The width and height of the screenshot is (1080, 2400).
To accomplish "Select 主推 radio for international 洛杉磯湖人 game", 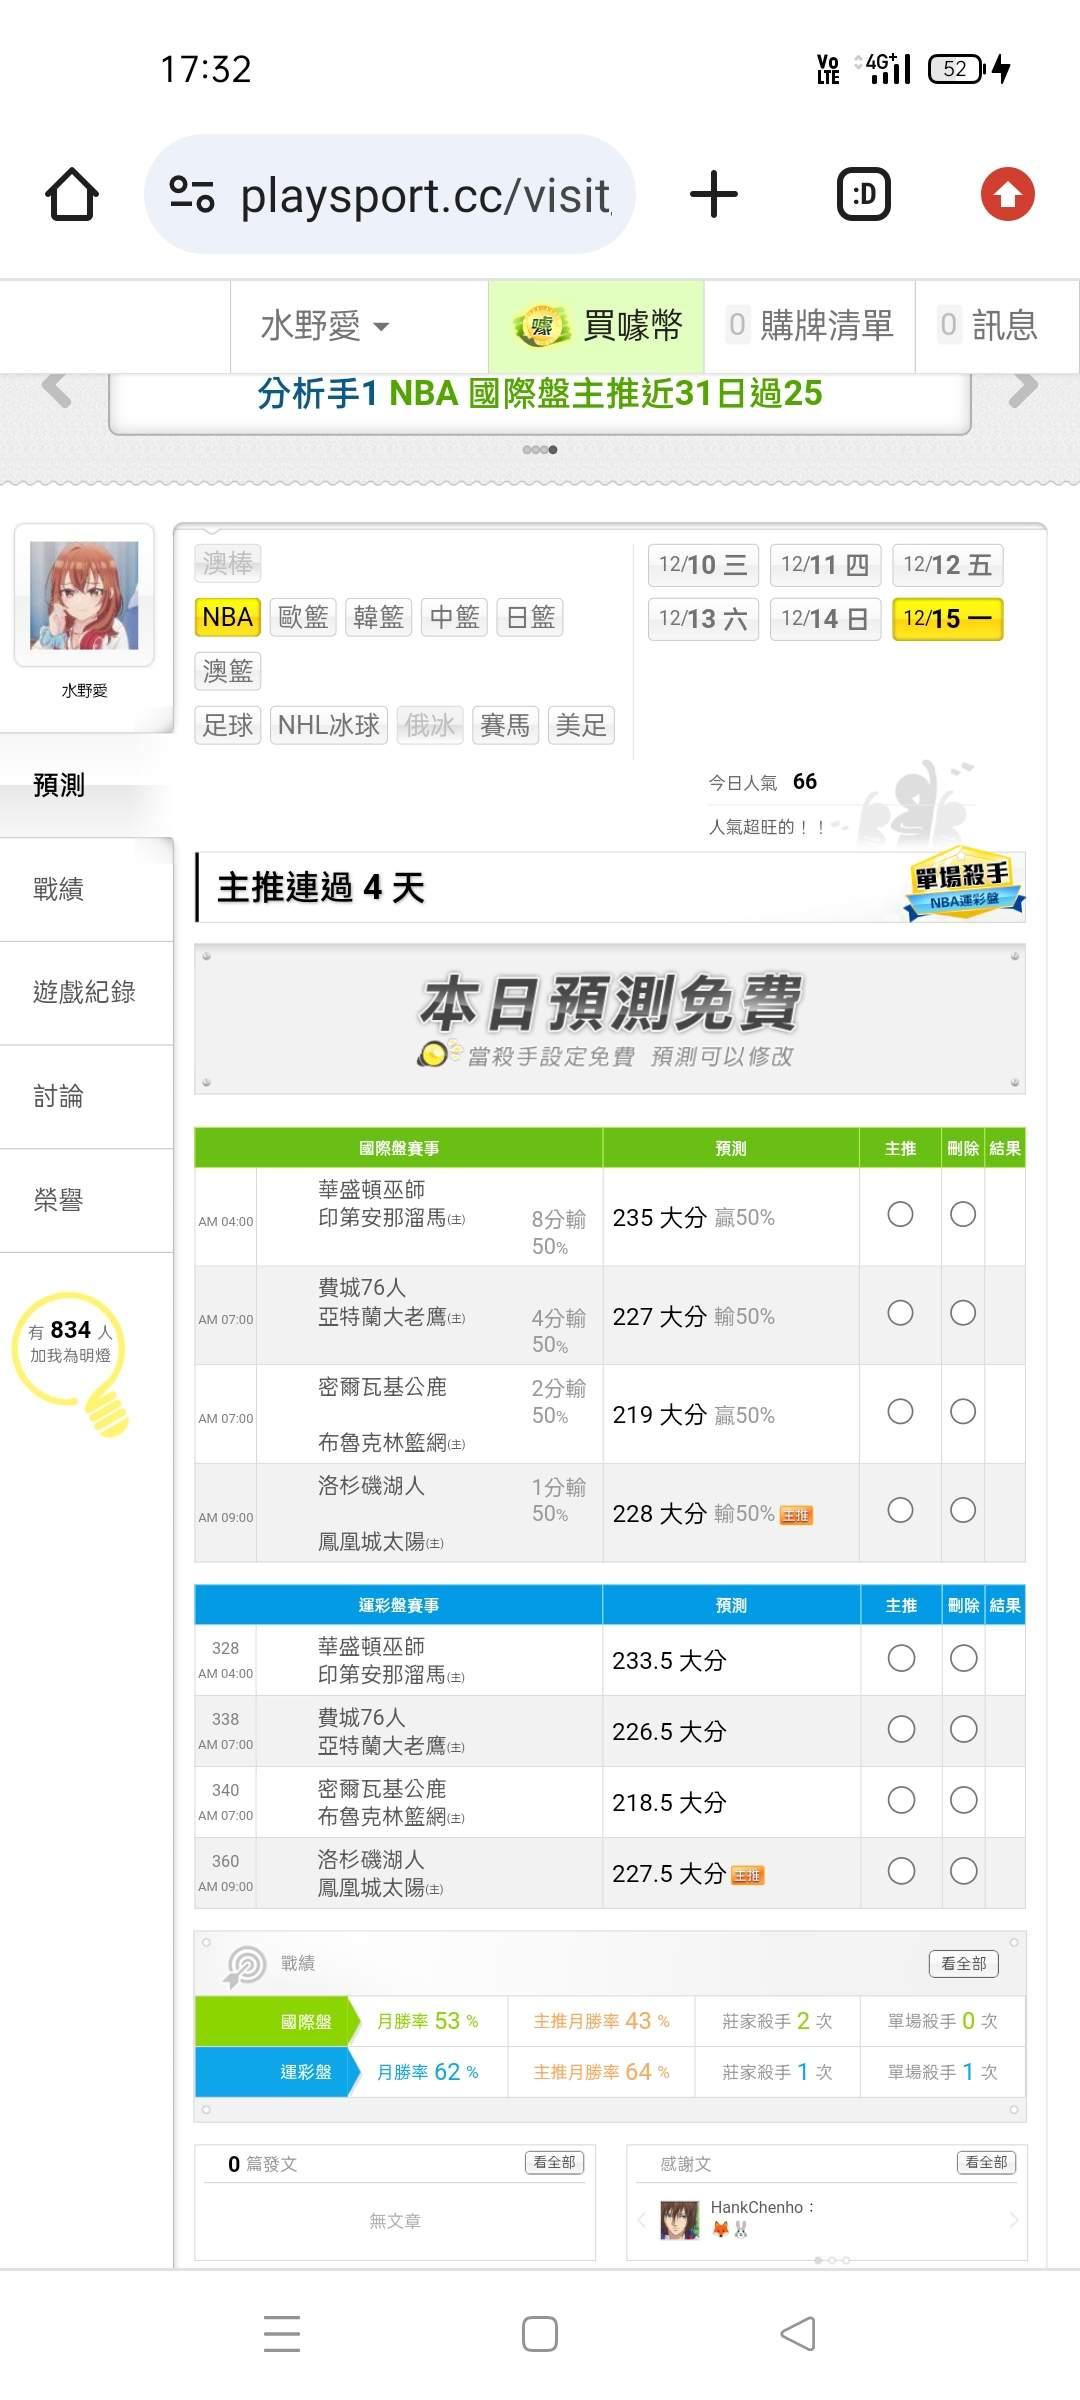I will coord(900,1510).
